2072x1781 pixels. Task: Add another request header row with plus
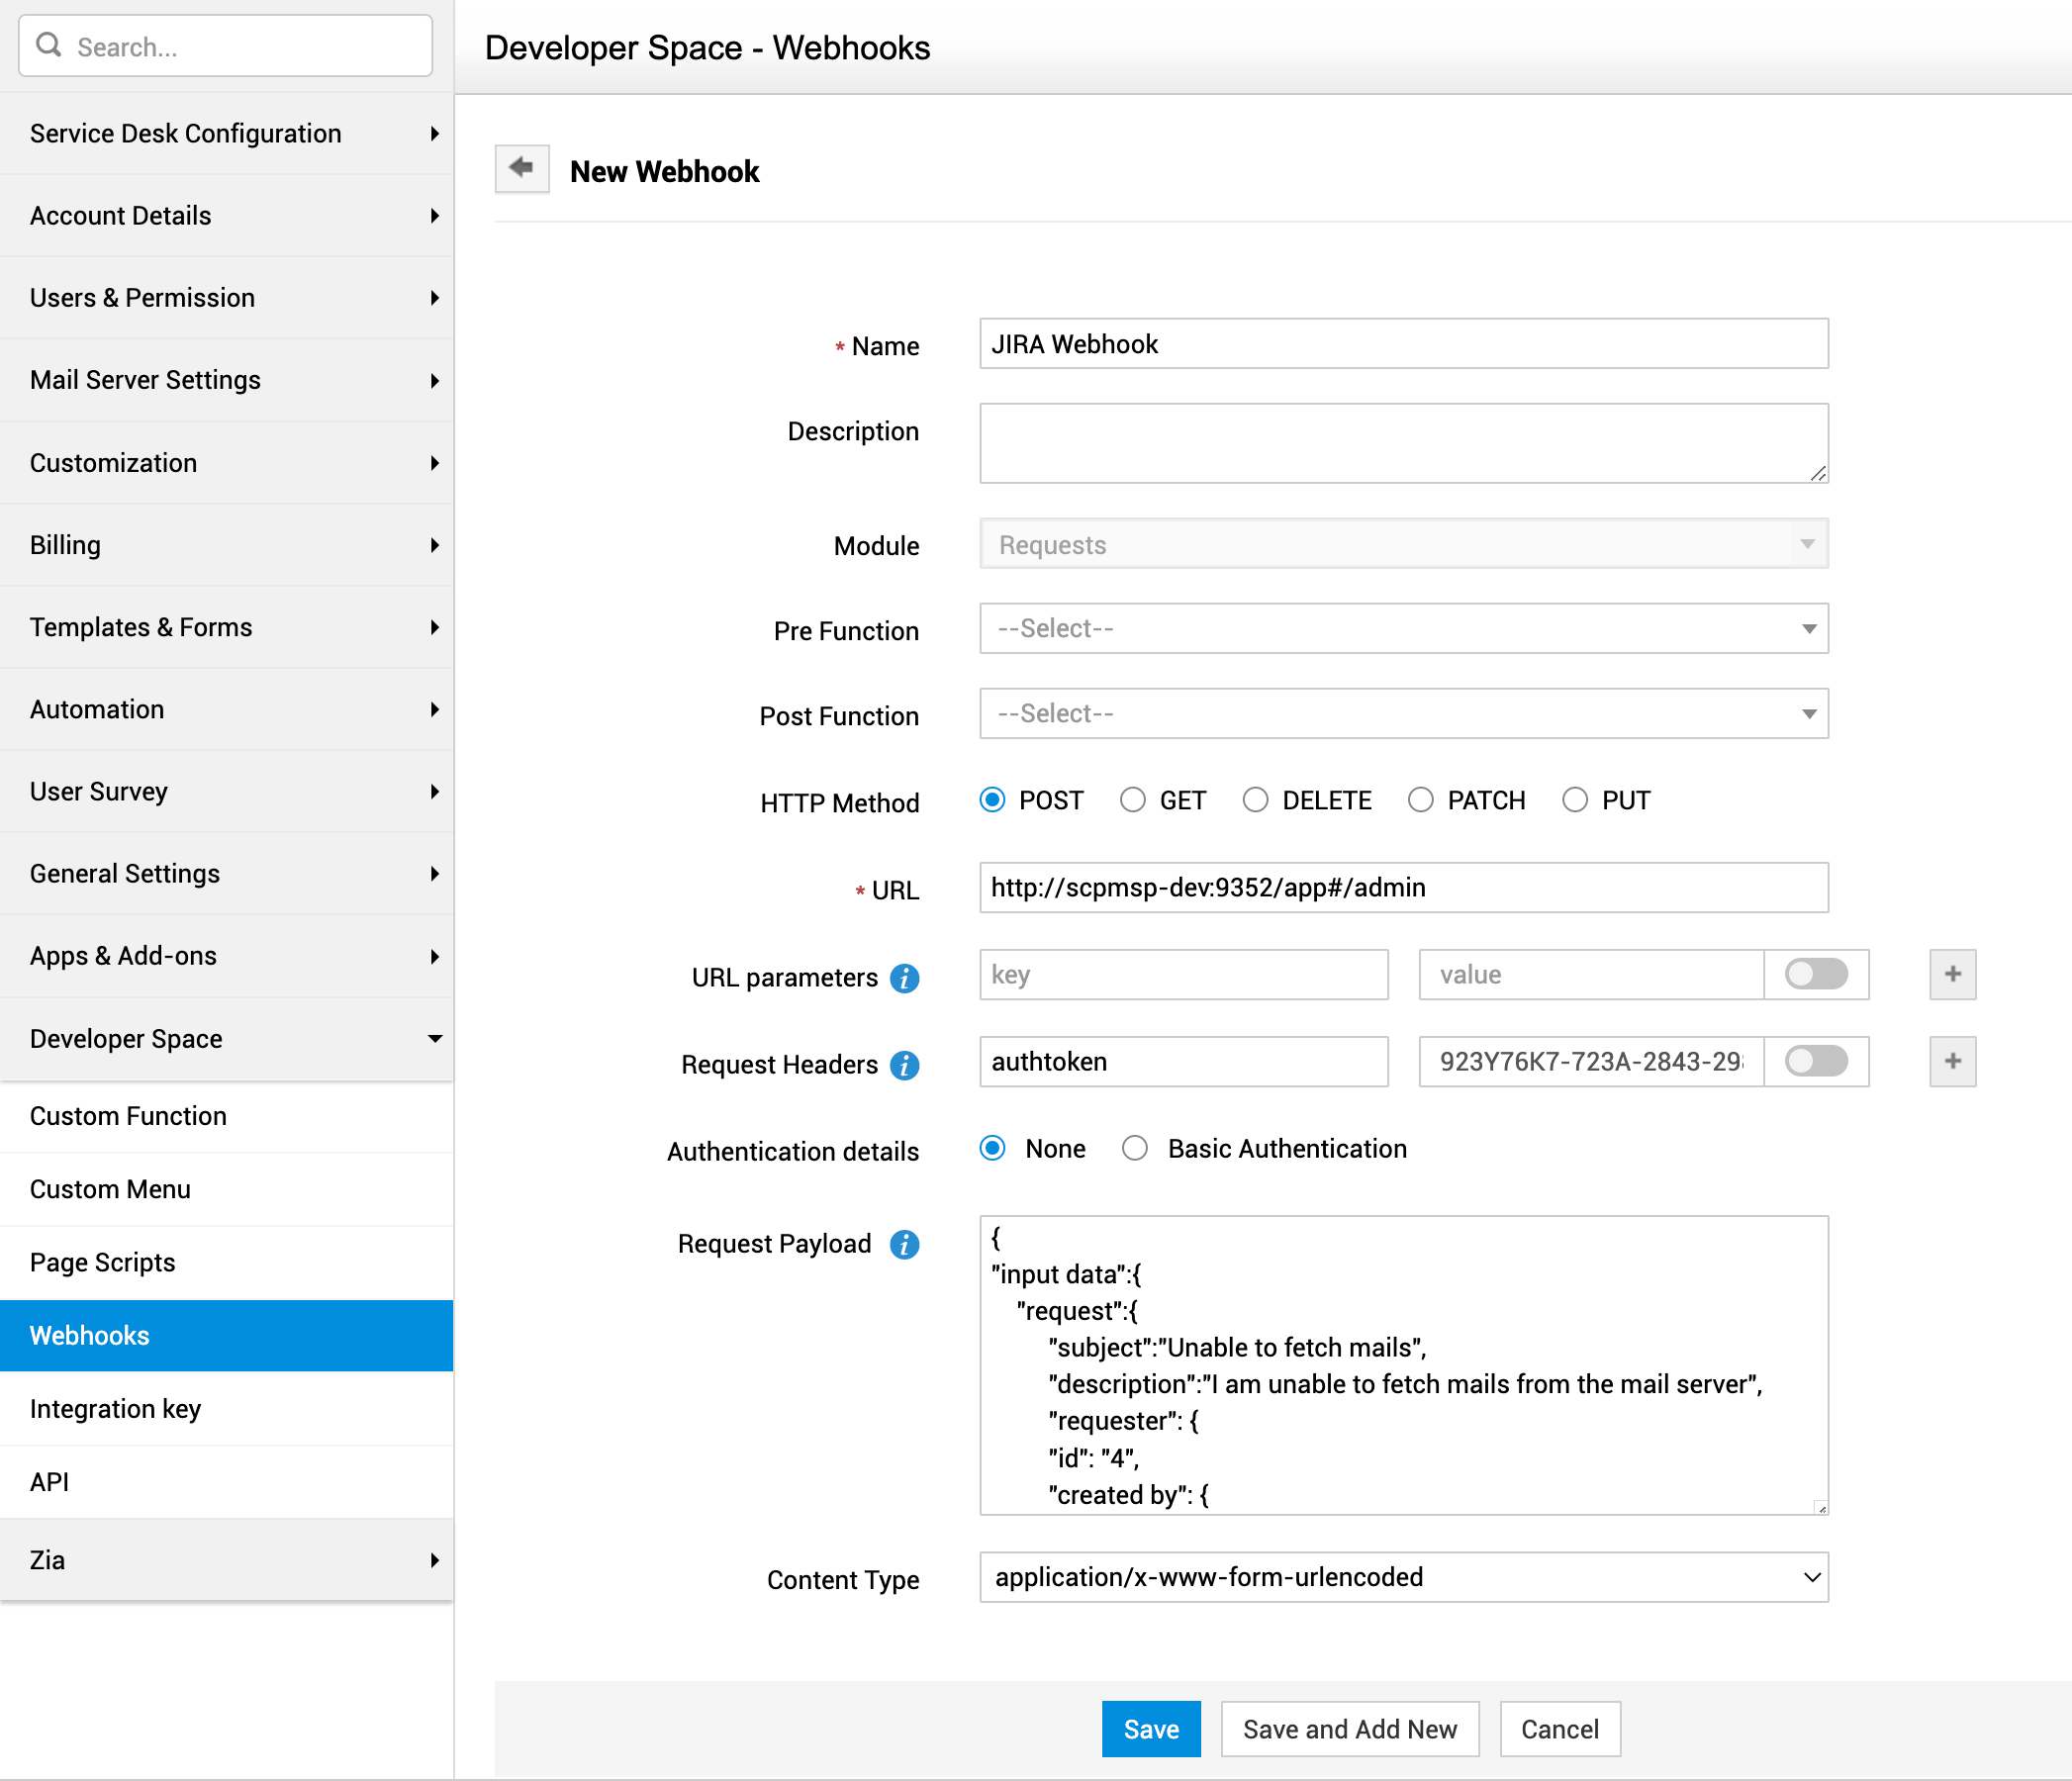coord(1952,1061)
